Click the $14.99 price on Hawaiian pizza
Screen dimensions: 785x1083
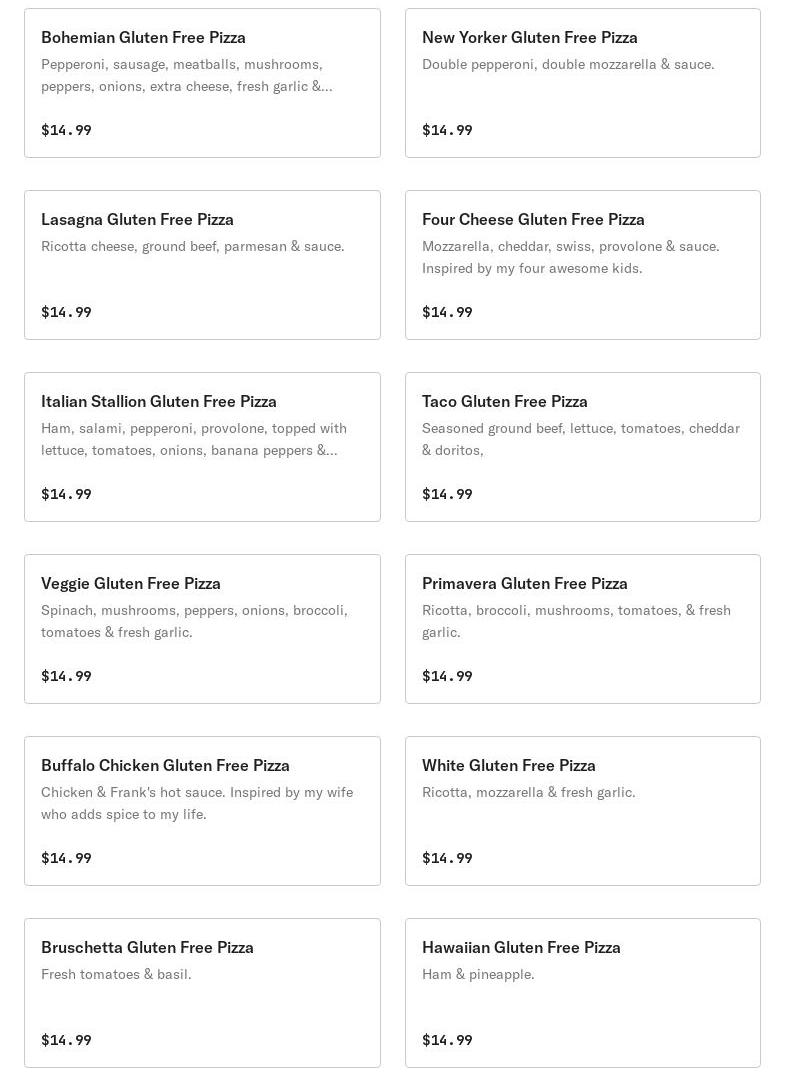point(447,1040)
